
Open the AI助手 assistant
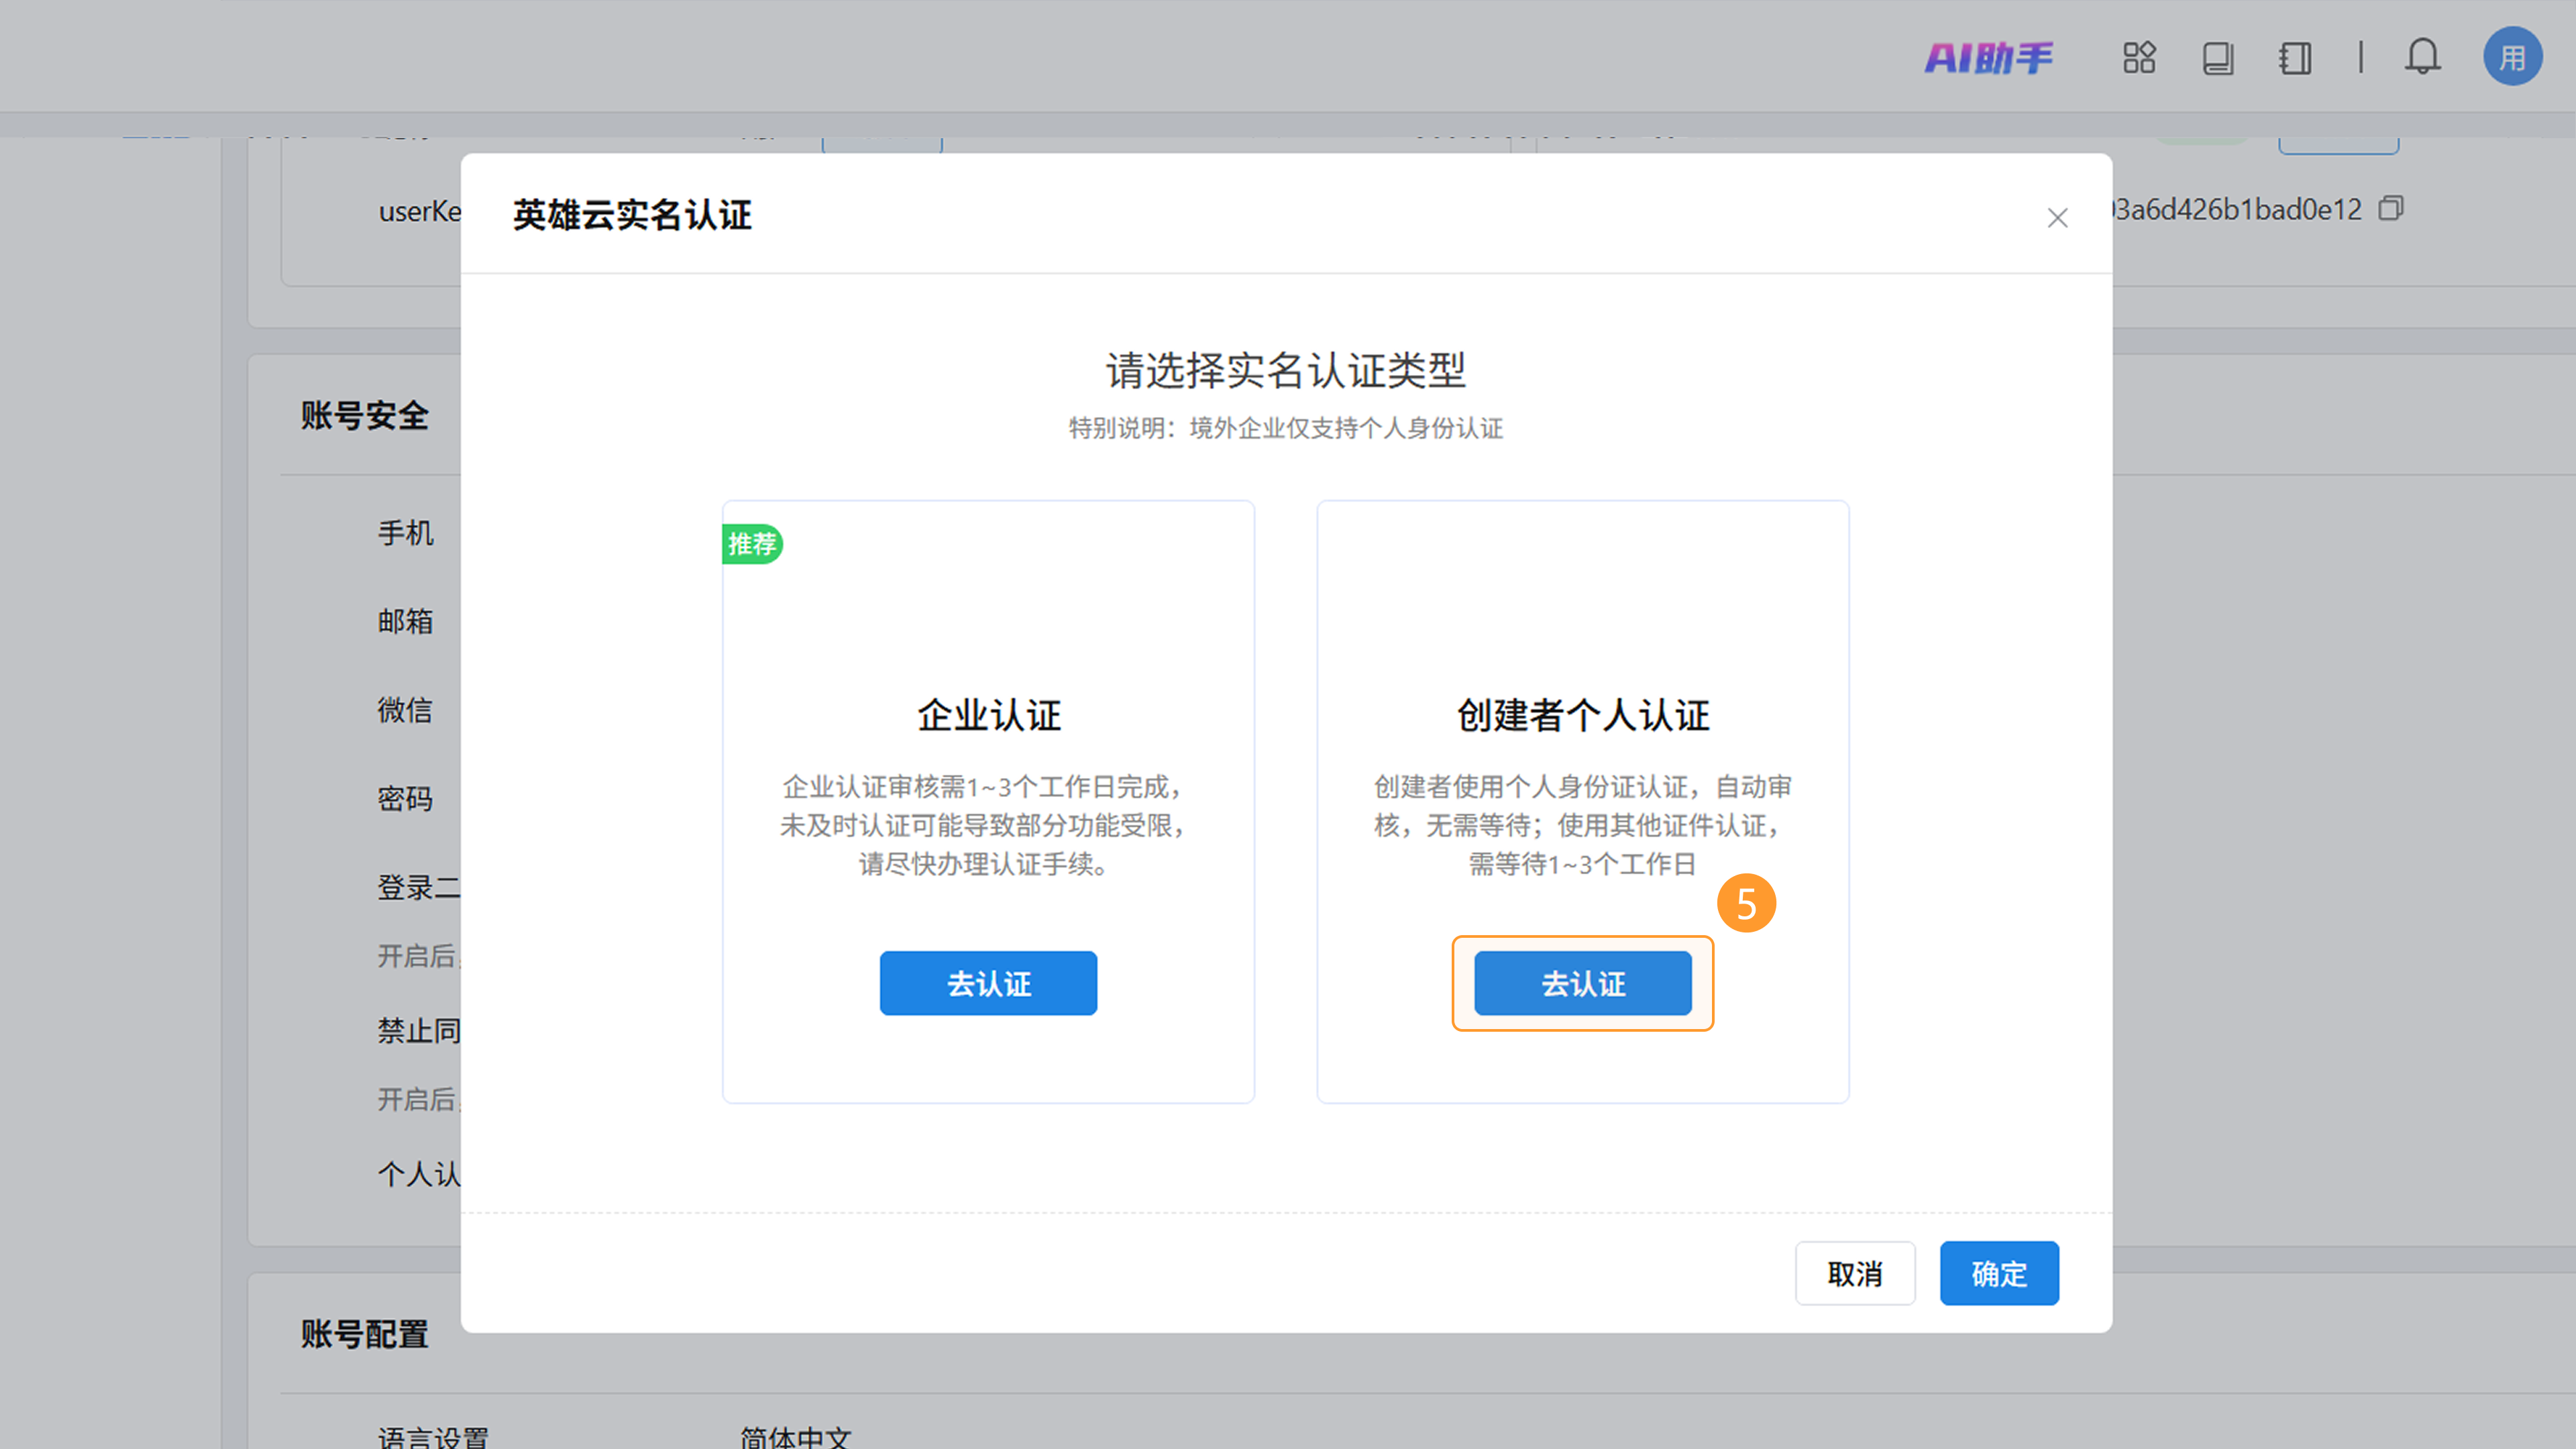1988,58
